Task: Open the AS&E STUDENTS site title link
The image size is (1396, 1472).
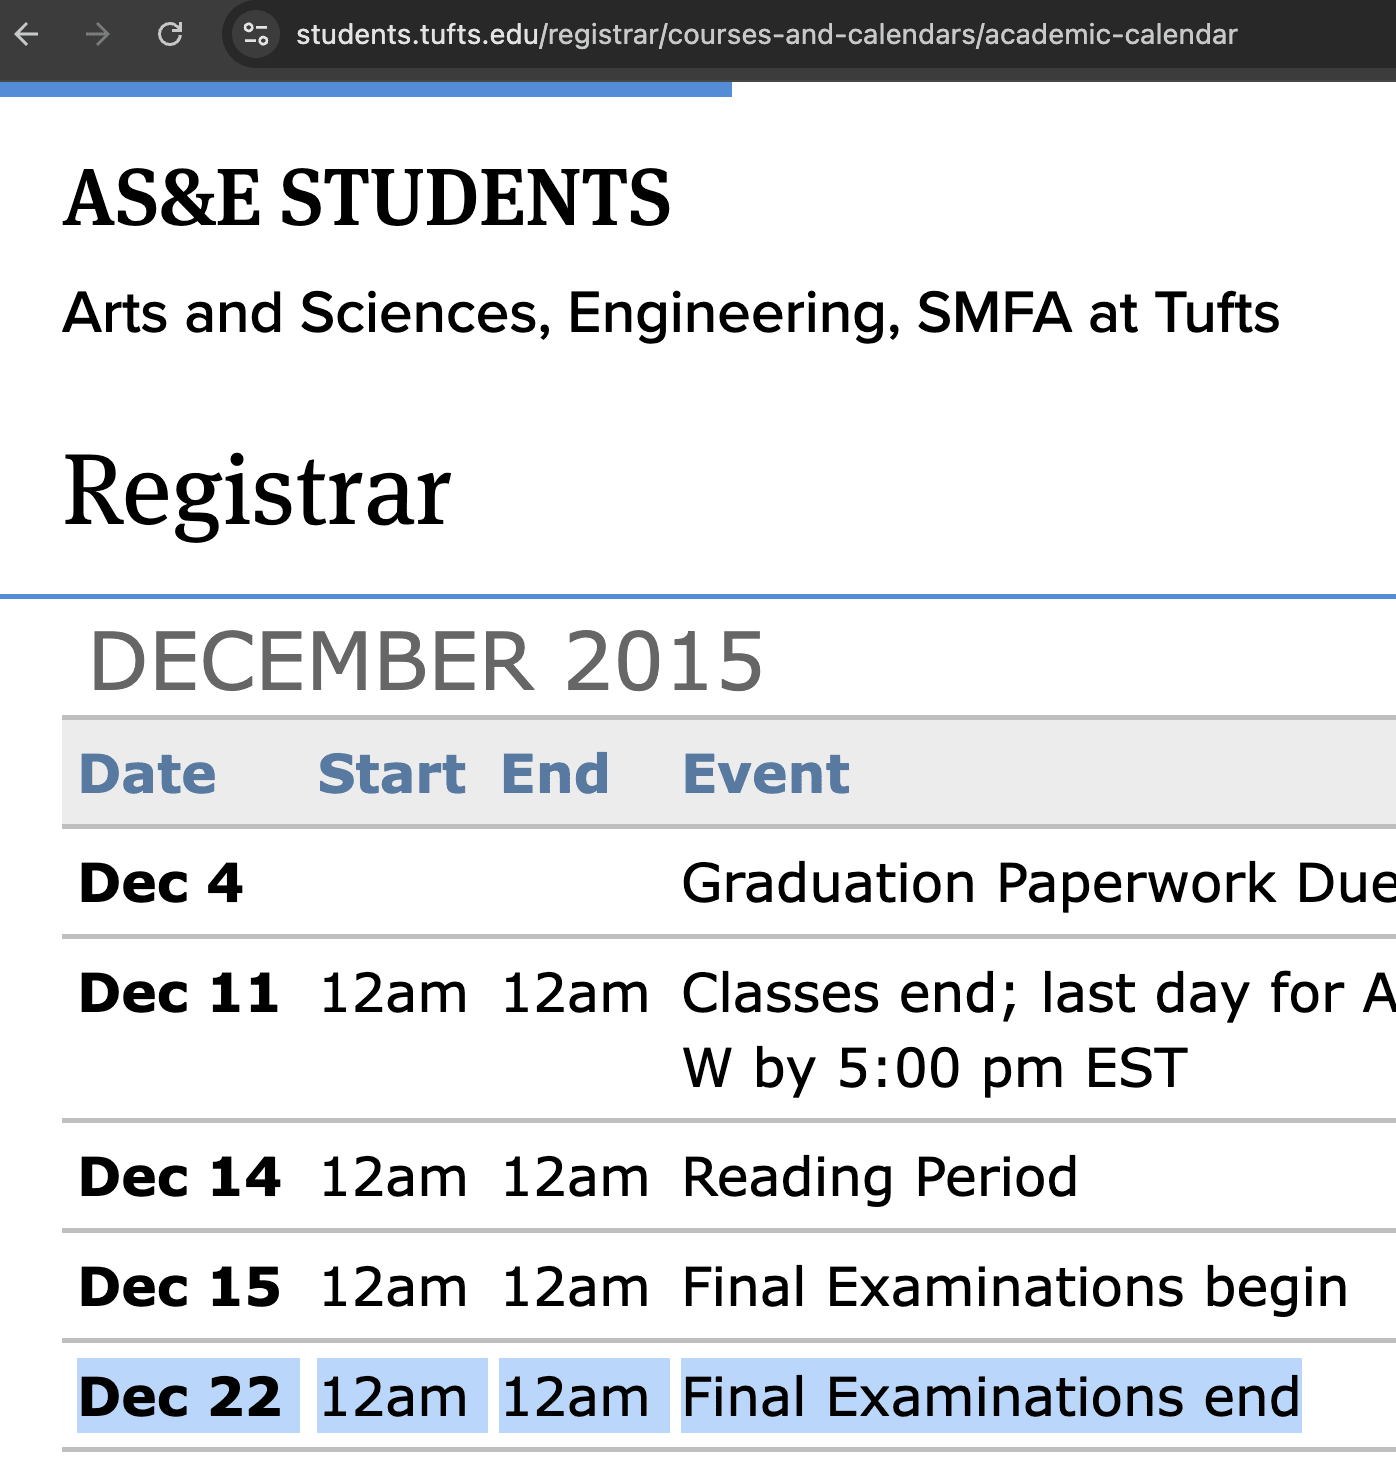Action: click(x=366, y=198)
